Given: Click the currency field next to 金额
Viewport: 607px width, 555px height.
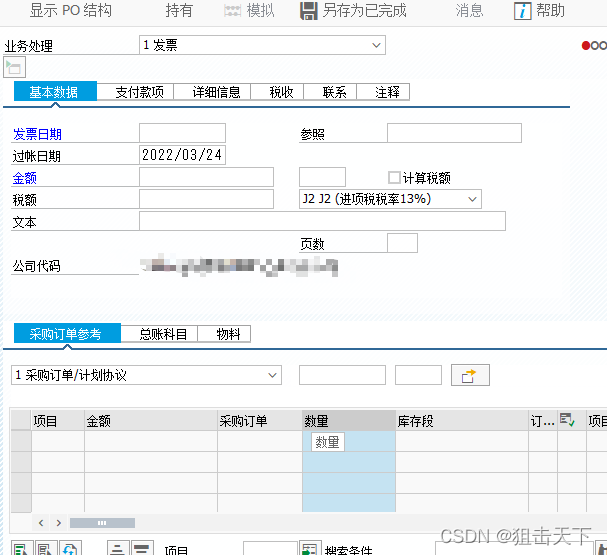Looking at the screenshot, I should 322,177.
